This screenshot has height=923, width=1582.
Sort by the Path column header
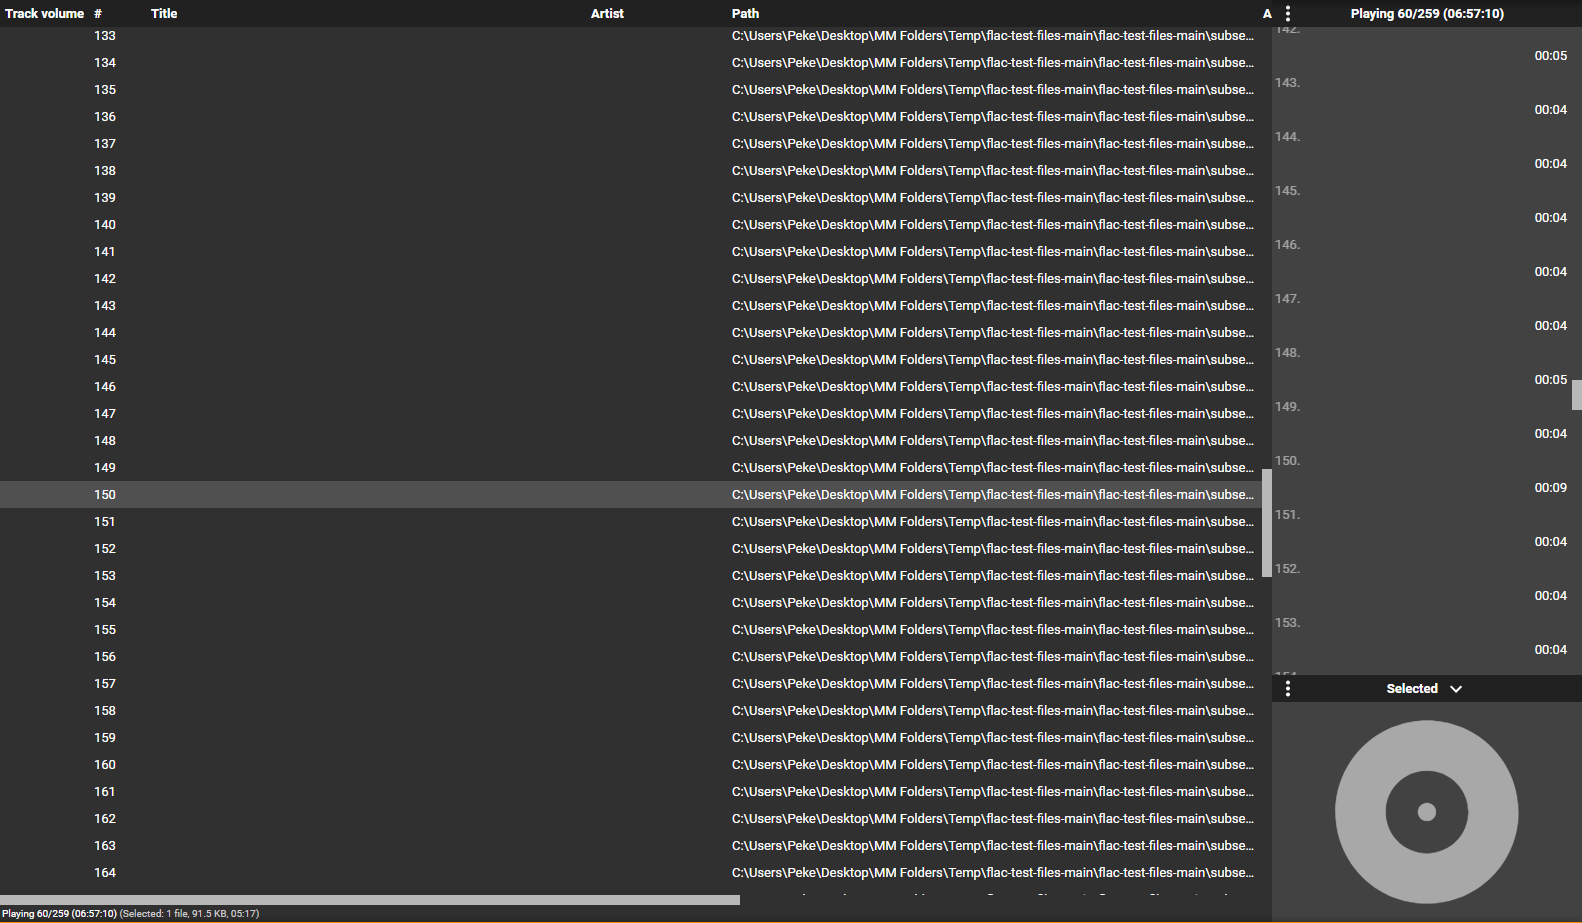[745, 14]
